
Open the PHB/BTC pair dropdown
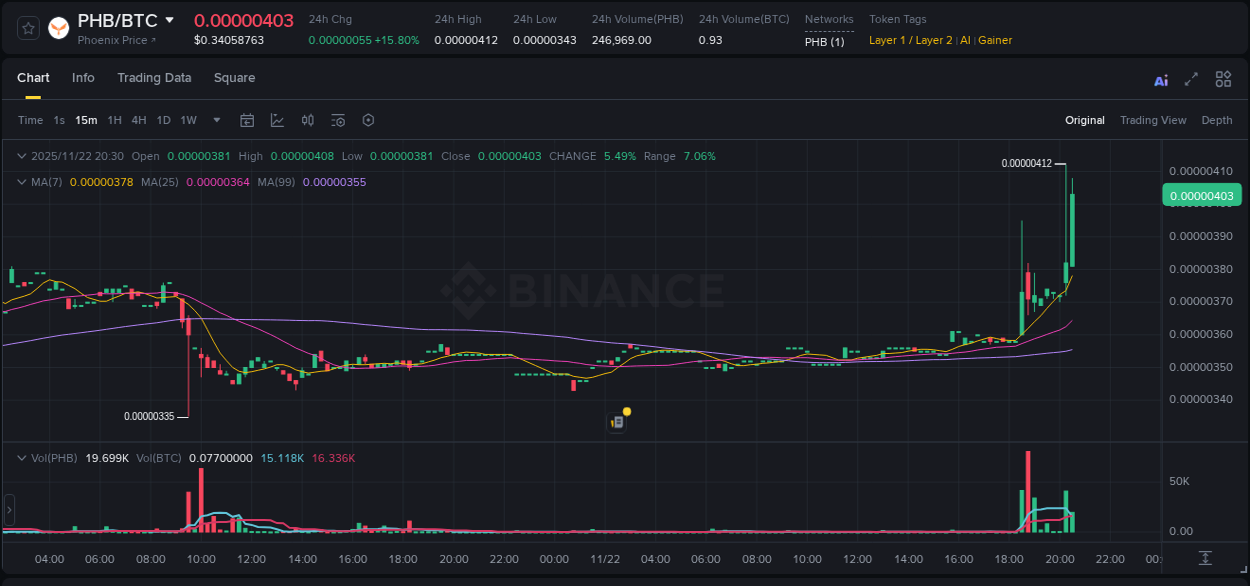coord(170,19)
